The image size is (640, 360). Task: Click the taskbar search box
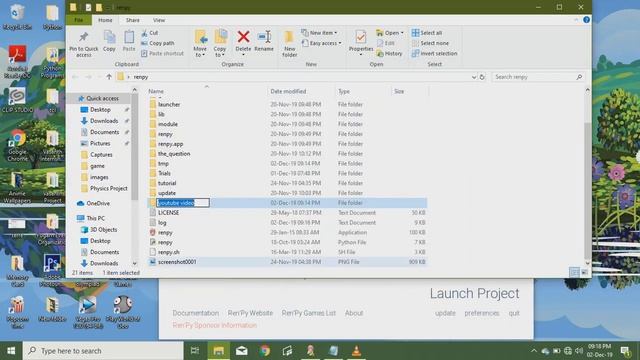[x=103, y=351]
